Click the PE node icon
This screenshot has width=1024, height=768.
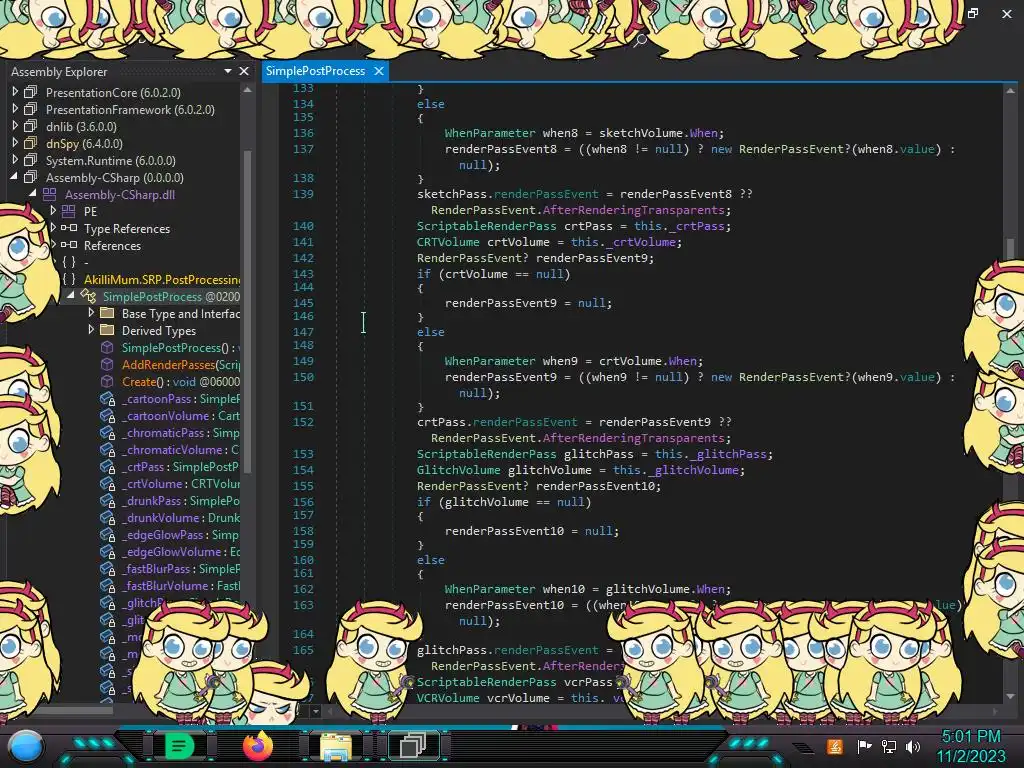[69, 211]
